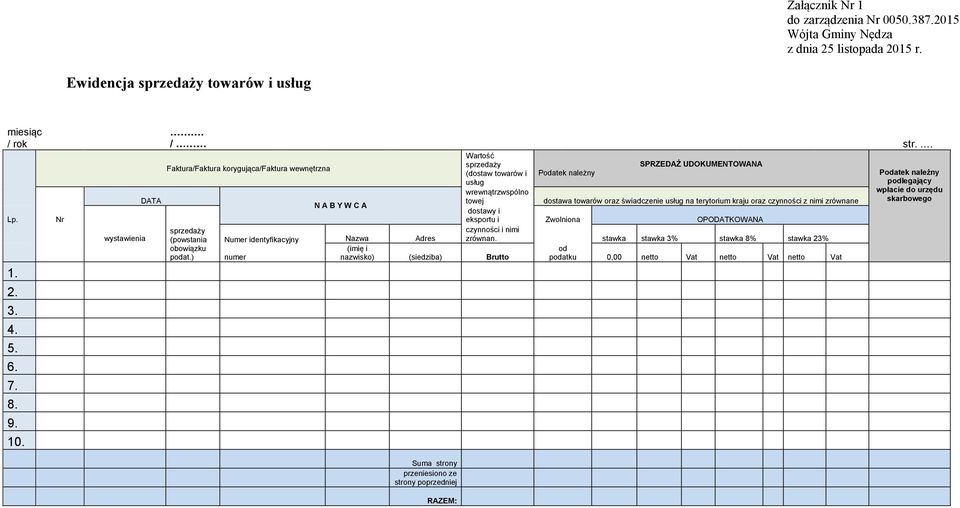Click the 'Wójta Gminy Nędza' line

pos(839,34)
